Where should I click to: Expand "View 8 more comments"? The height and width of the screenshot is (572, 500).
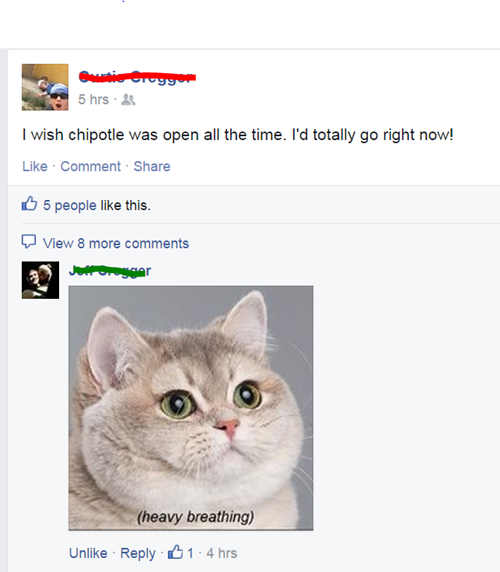coord(116,243)
